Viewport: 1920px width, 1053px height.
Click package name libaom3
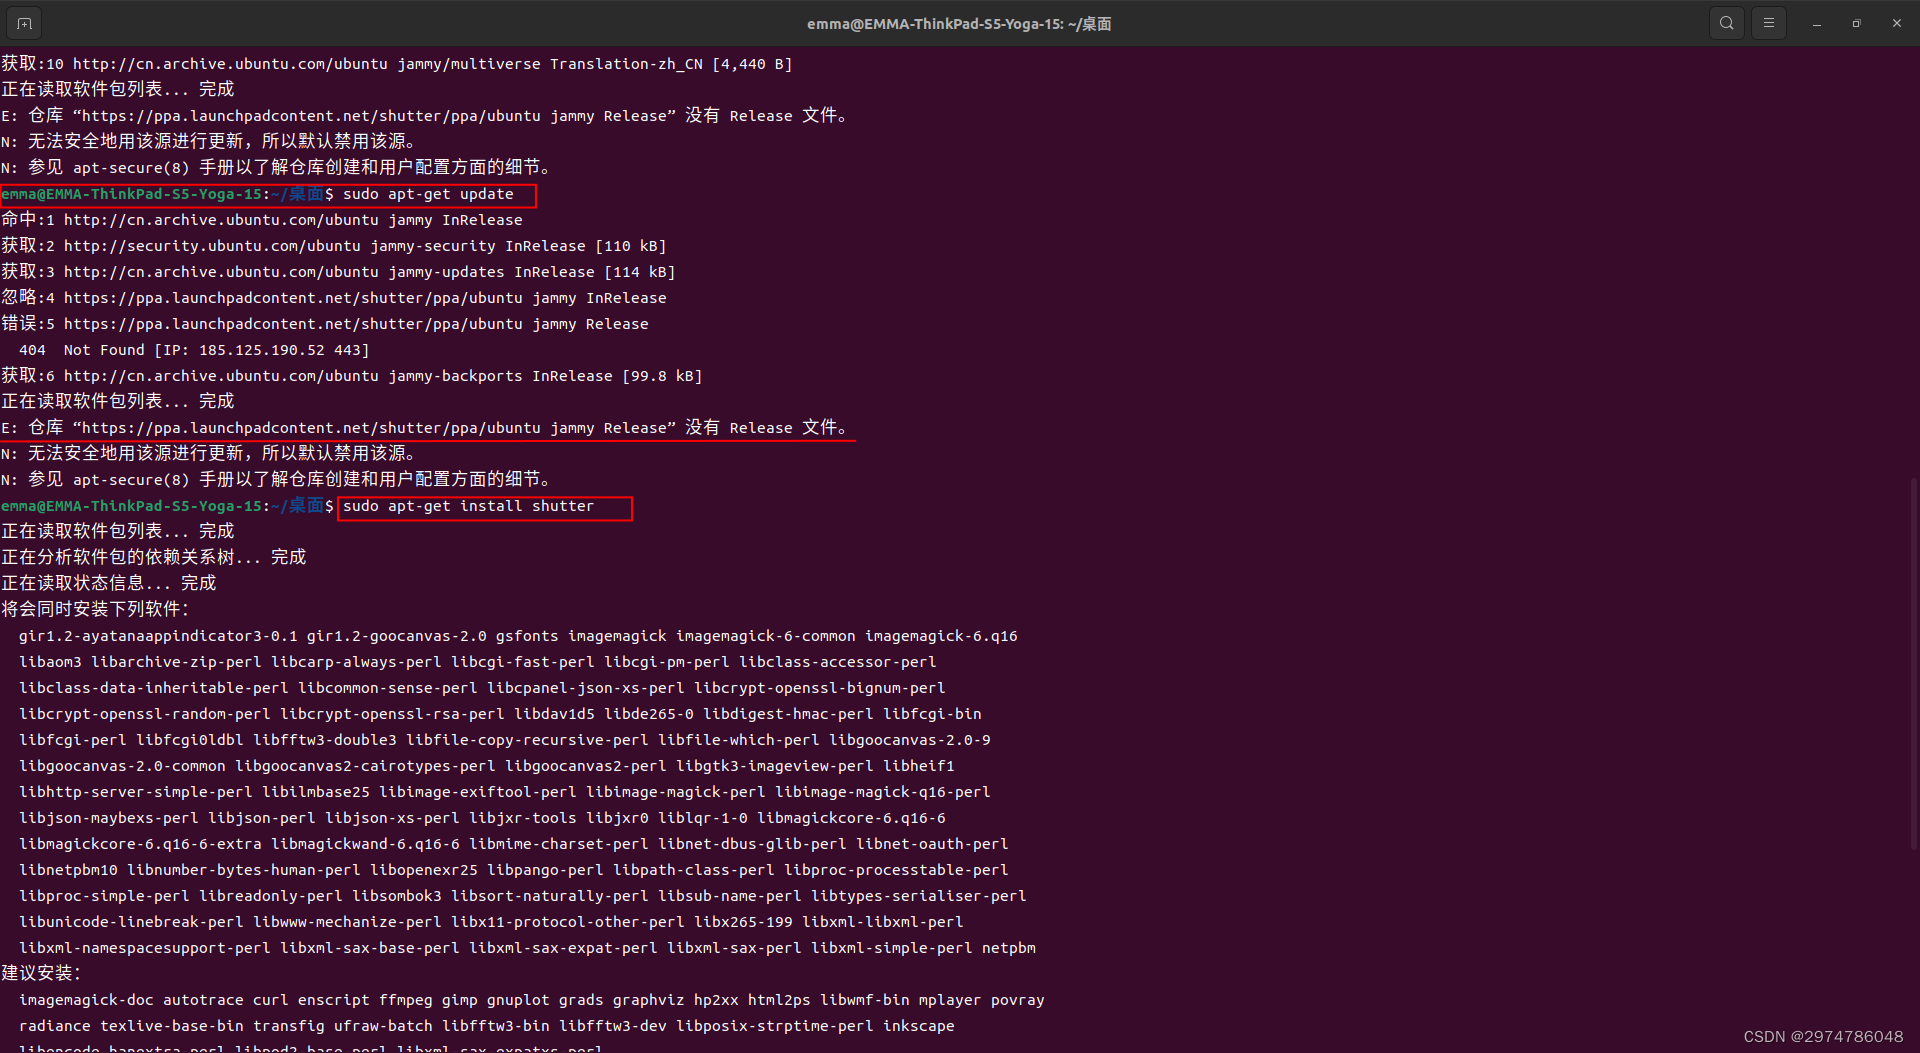(x=50, y=662)
